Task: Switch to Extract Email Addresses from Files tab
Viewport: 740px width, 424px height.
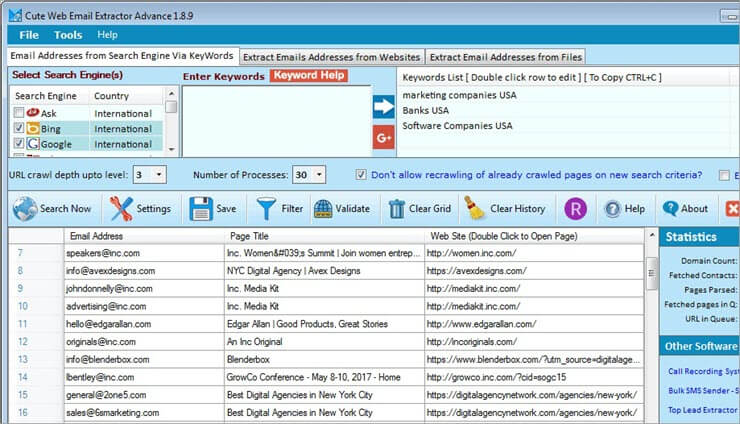Action: [x=505, y=57]
